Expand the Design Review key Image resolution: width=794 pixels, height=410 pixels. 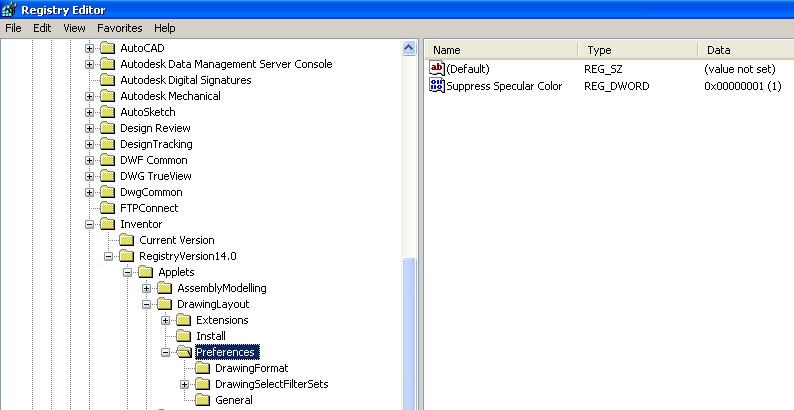(x=90, y=129)
